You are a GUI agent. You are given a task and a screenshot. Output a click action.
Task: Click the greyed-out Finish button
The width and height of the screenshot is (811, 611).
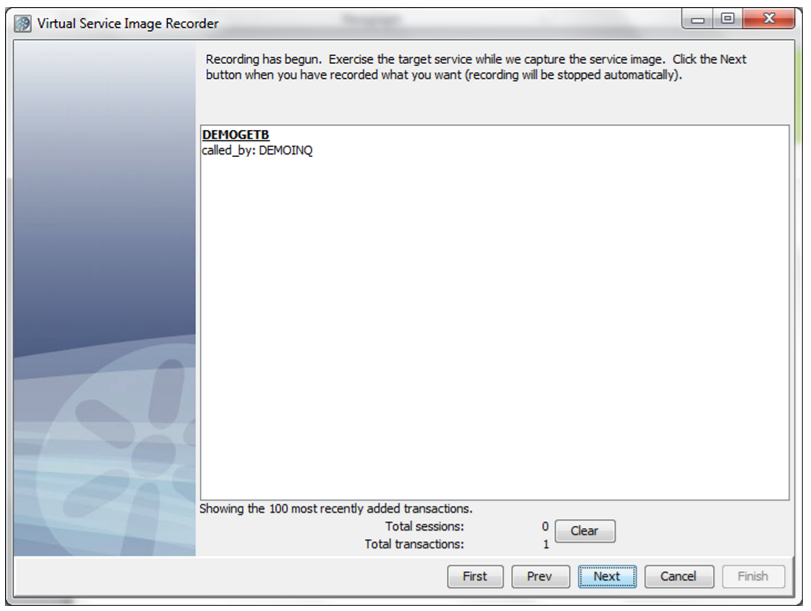pos(753,576)
